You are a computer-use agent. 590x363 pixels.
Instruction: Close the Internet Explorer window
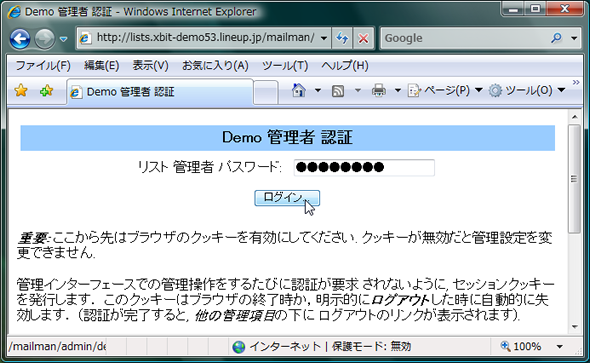565,9
